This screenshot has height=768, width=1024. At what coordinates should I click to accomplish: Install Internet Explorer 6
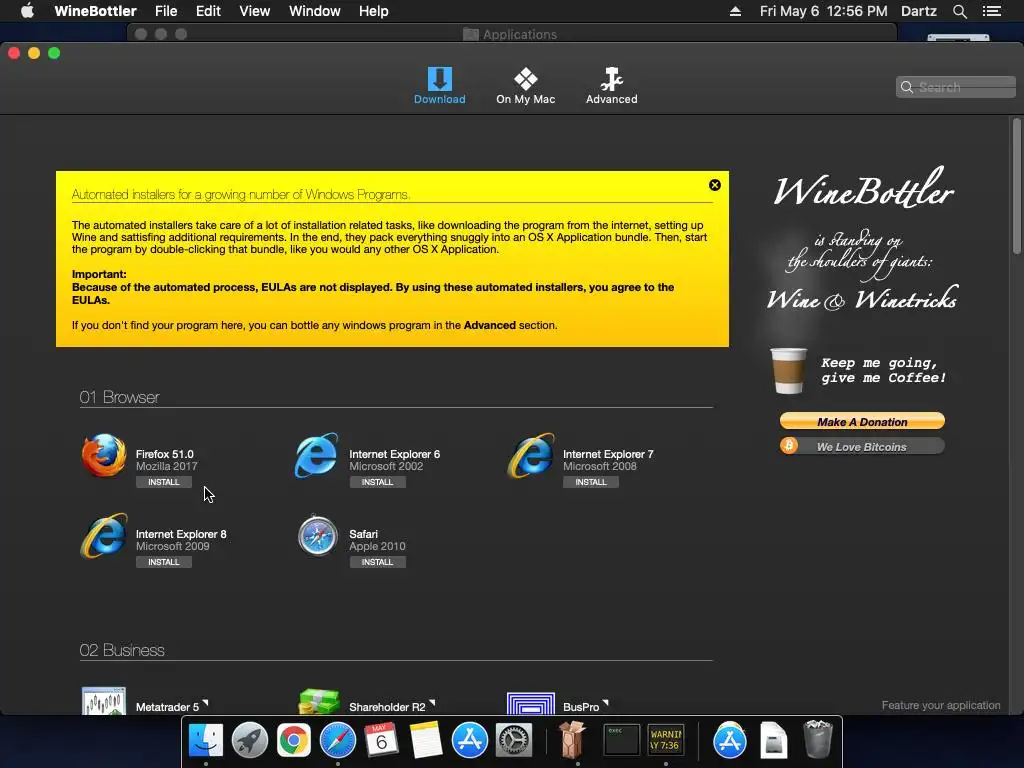(x=377, y=482)
